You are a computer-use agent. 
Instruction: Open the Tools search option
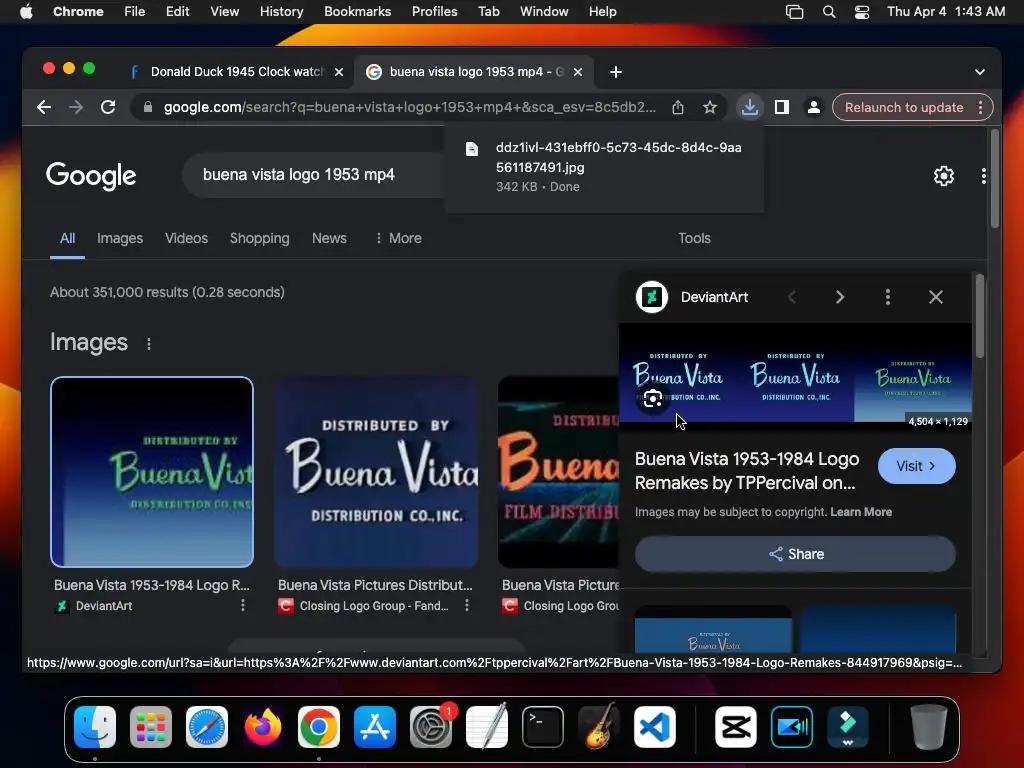pyautogui.click(x=694, y=238)
